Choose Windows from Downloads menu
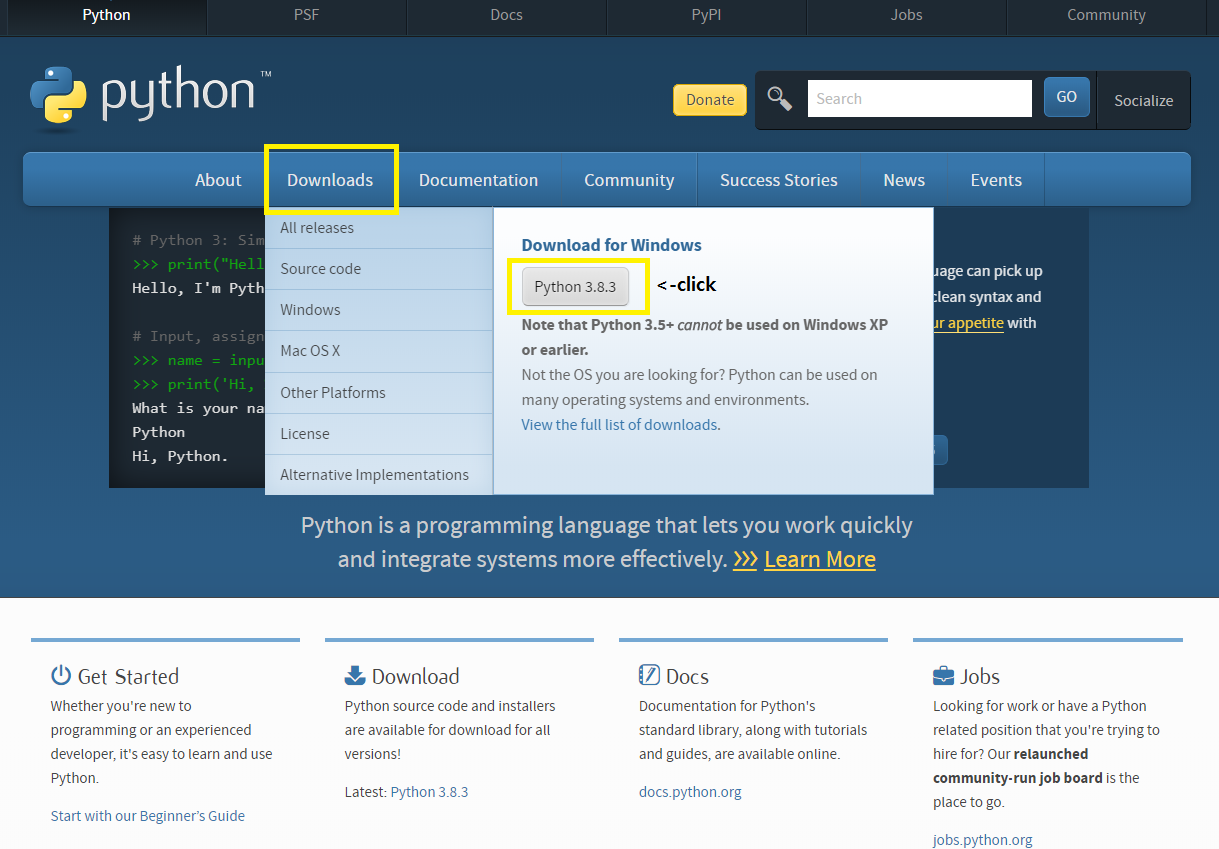Viewport: 1219px width, 849px height. click(x=379, y=310)
